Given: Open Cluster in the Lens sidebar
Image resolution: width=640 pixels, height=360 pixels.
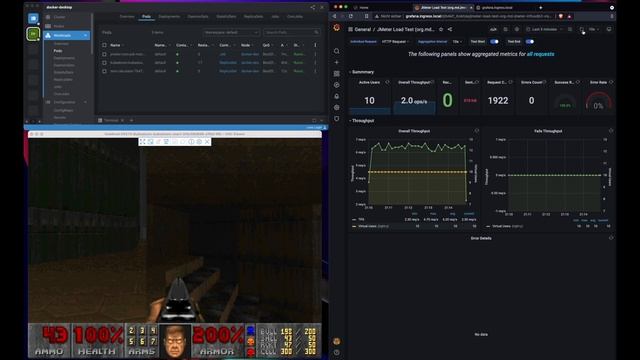Looking at the screenshot, I should [60, 17].
